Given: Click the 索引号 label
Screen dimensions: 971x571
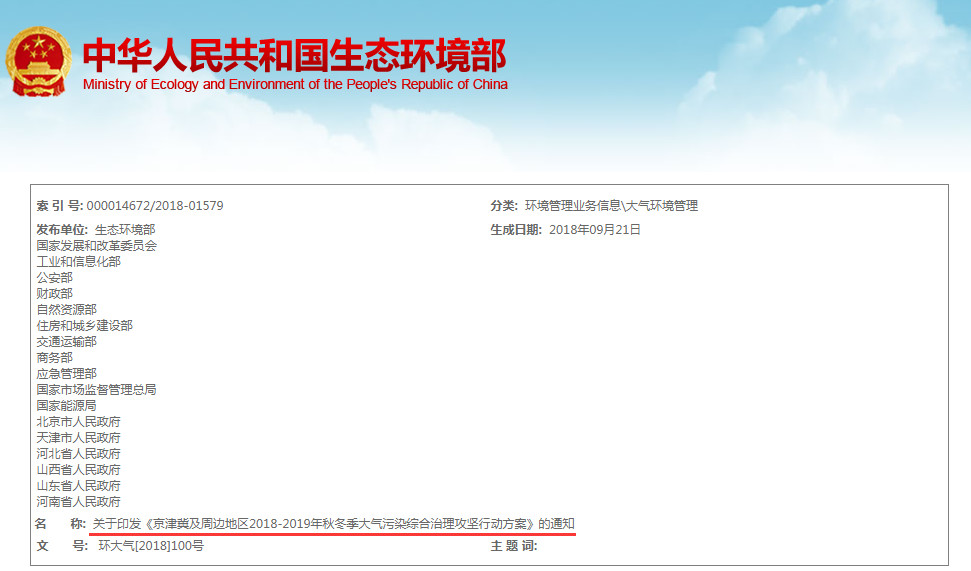Looking at the screenshot, I should [x=59, y=206].
